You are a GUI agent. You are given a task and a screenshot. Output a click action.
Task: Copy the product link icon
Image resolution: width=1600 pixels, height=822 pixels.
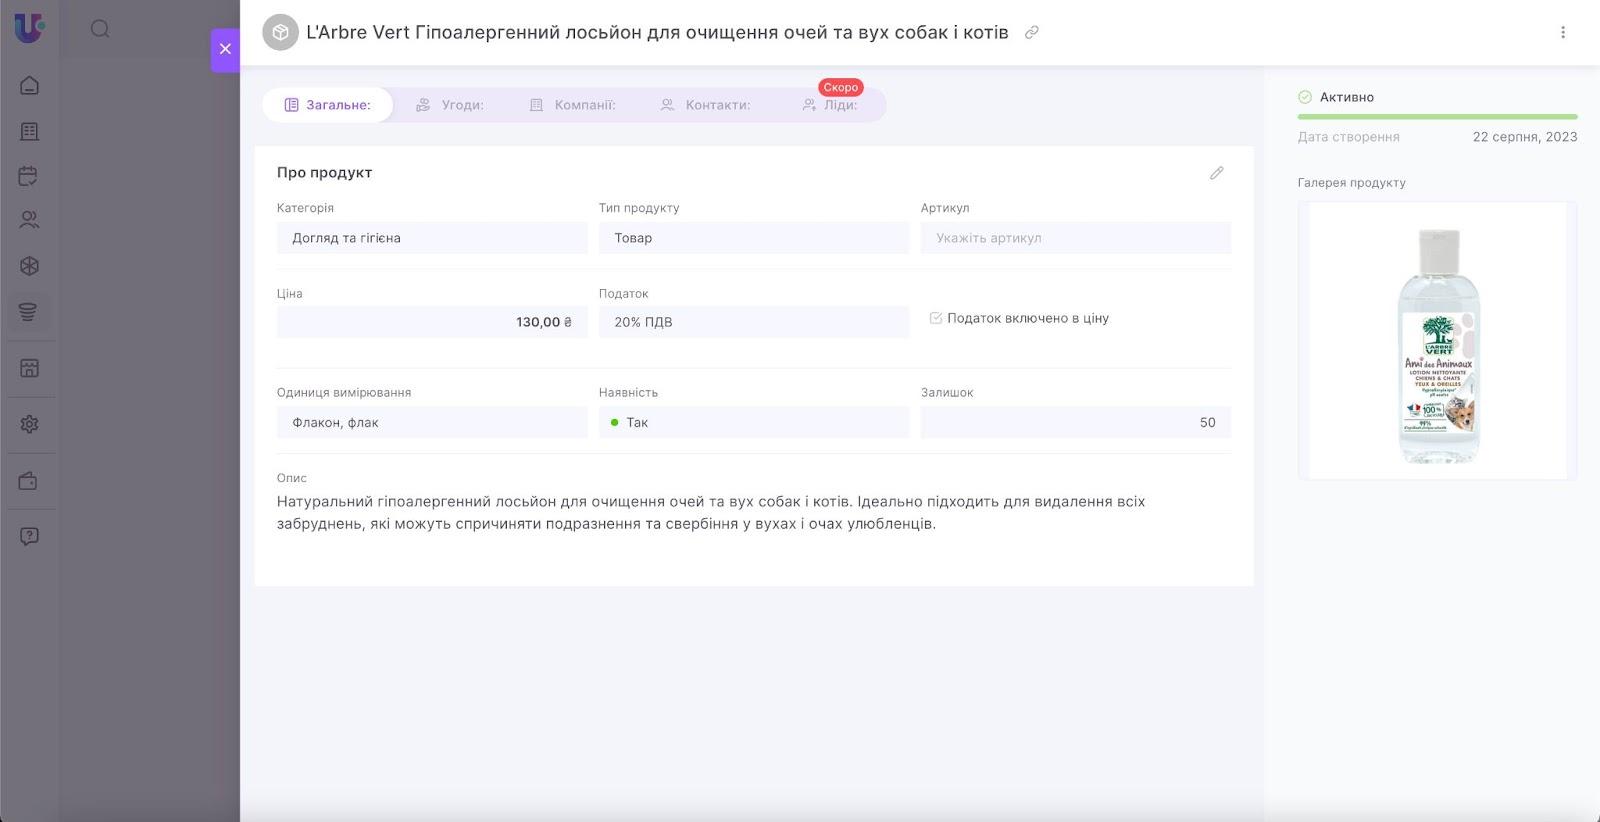tap(1032, 32)
